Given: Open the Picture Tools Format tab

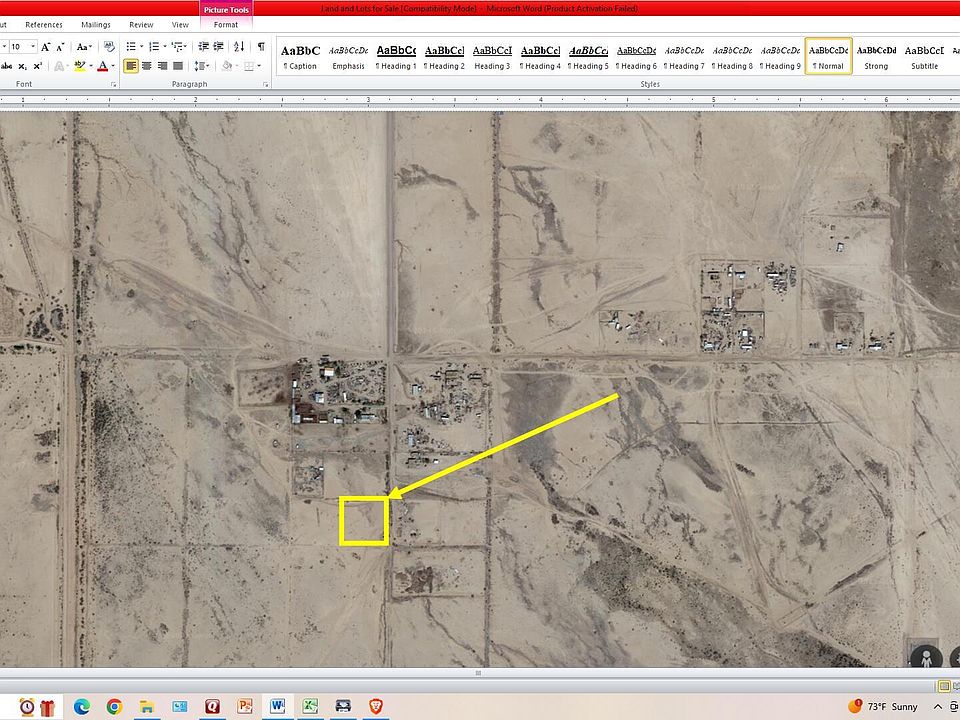Looking at the screenshot, I should tap(226, 24).
